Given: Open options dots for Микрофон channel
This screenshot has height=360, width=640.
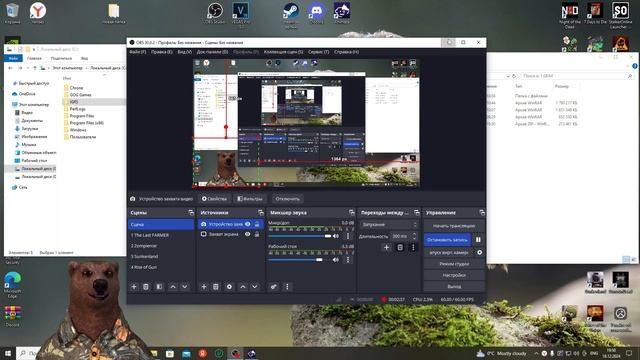Looking at the screenshot, I should [x=348, y=236].
